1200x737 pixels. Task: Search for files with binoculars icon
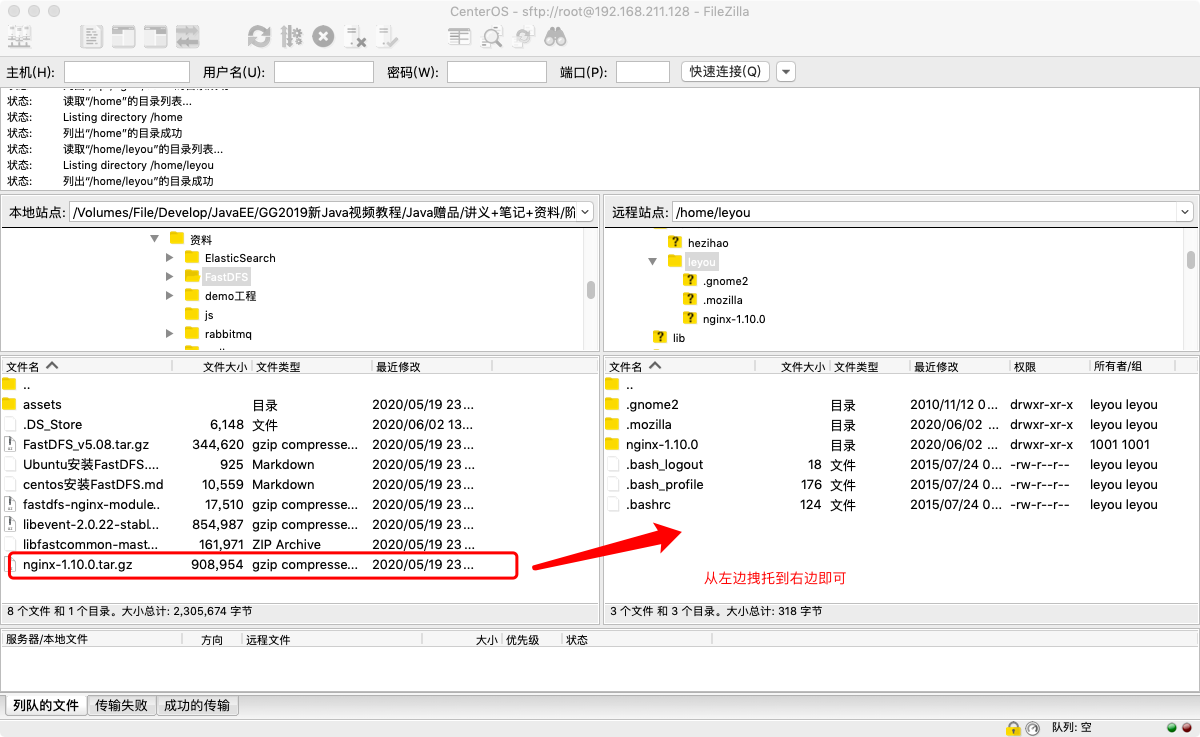[556, 38]
